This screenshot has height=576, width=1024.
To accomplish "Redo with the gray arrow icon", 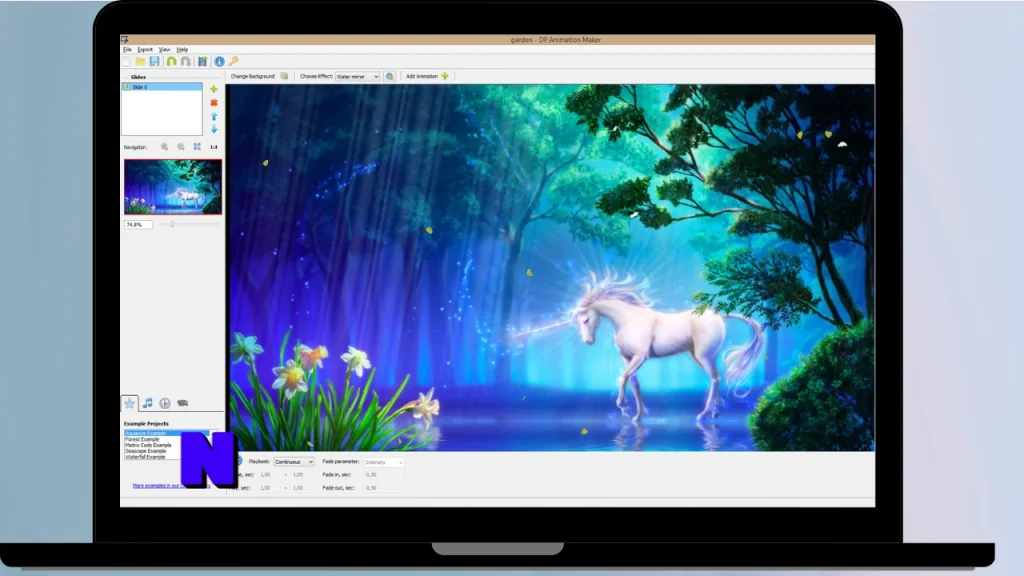I will pyautogui.click(x=186, y=61).
